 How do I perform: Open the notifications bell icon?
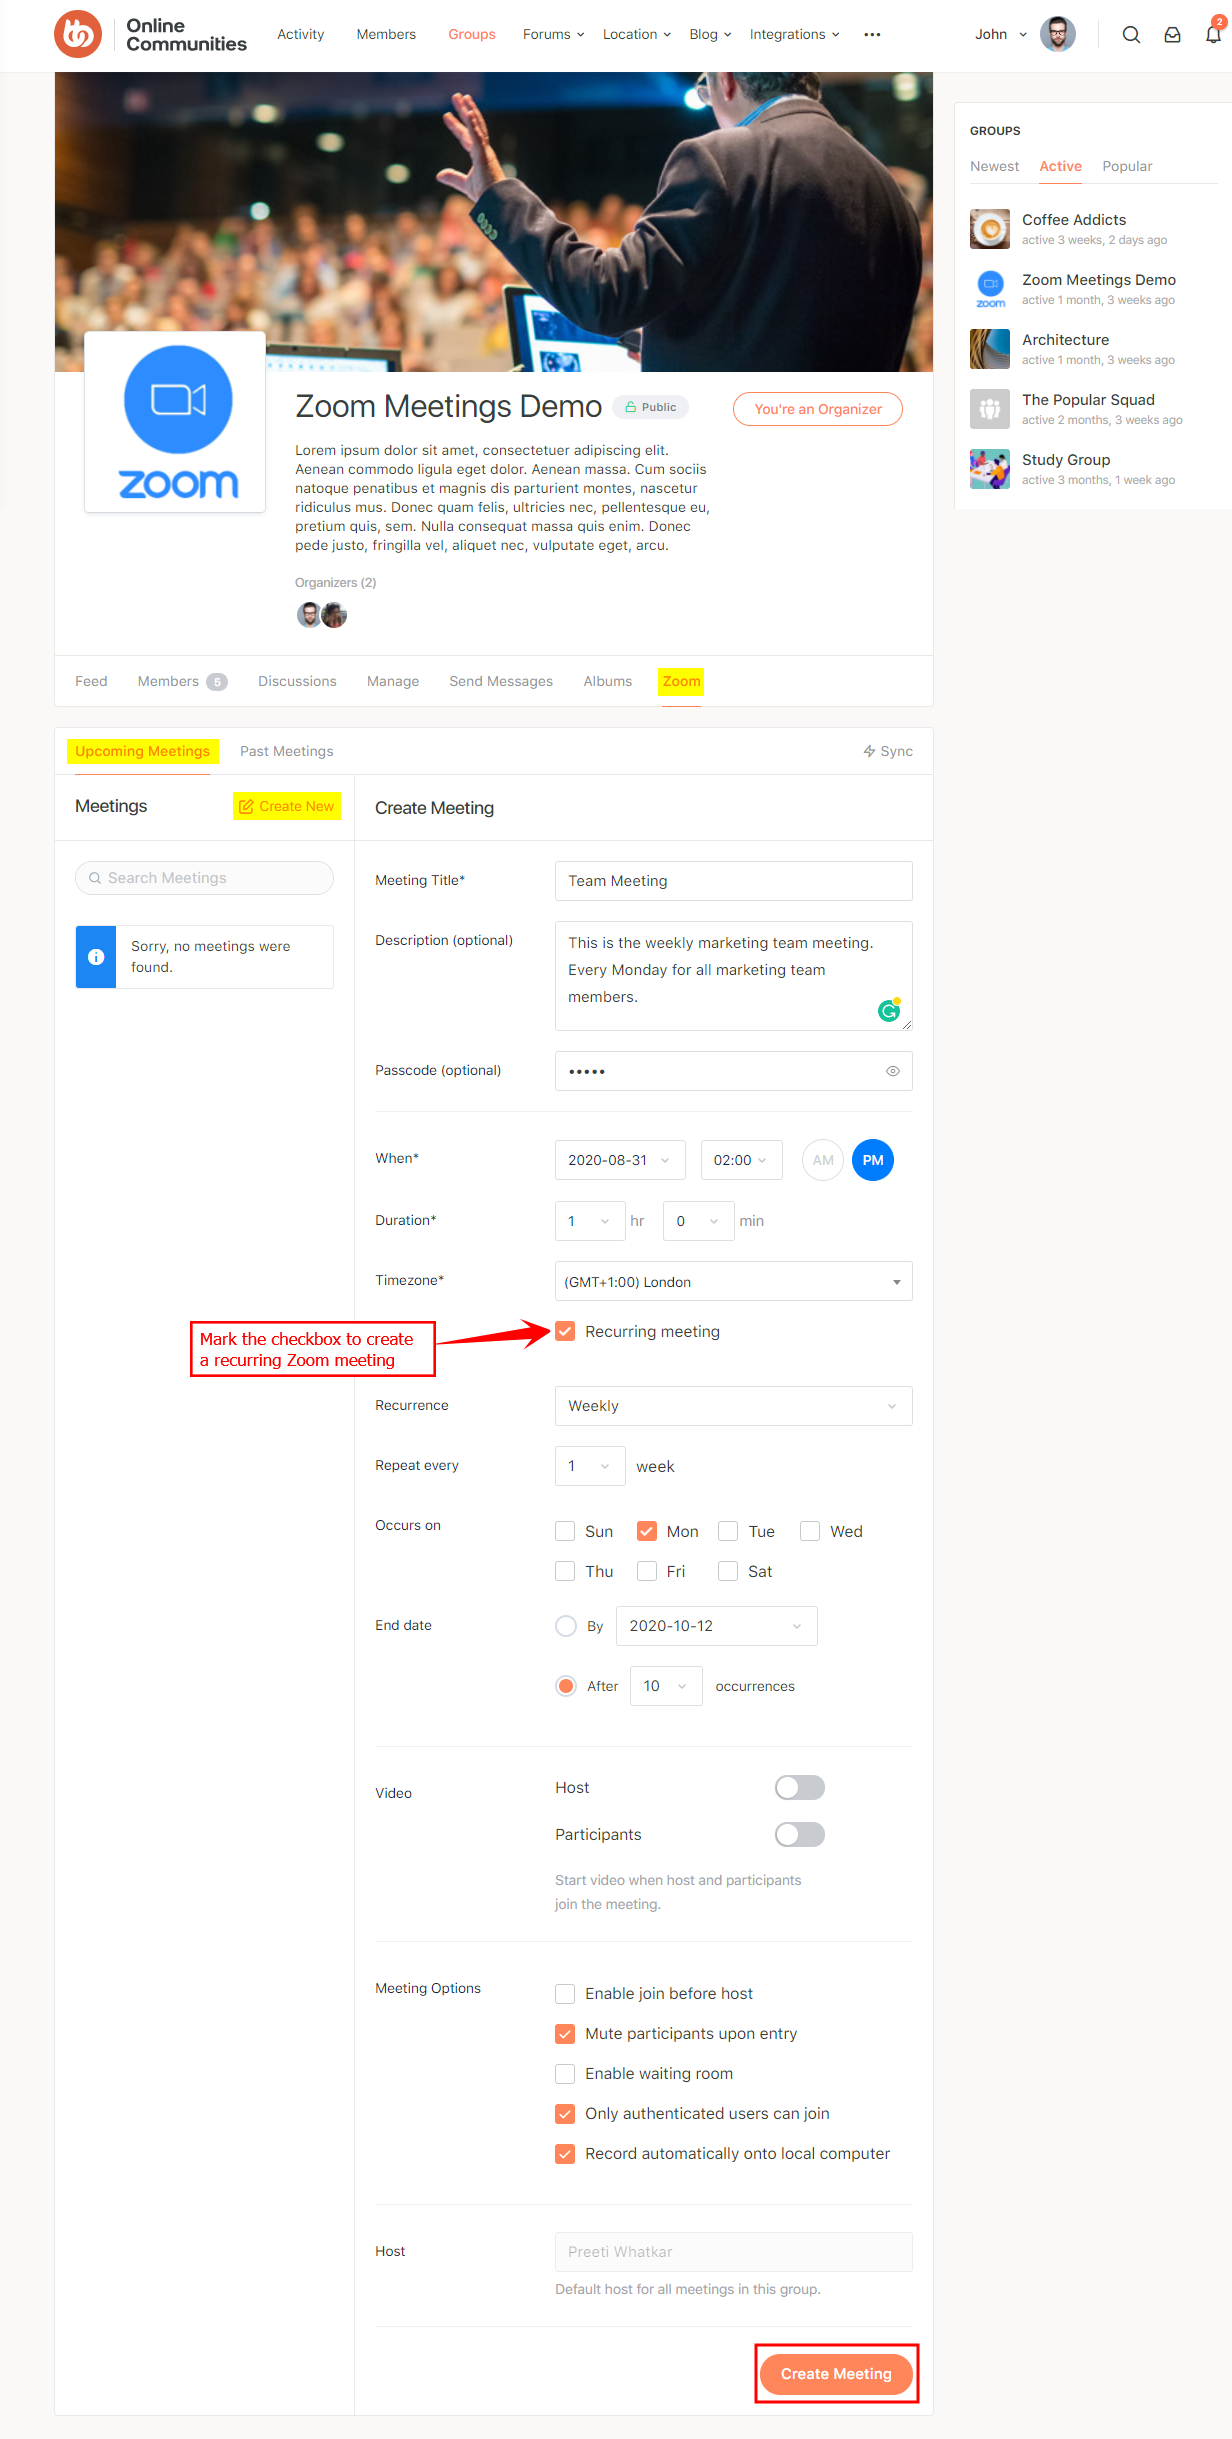tap(1213, 35)
